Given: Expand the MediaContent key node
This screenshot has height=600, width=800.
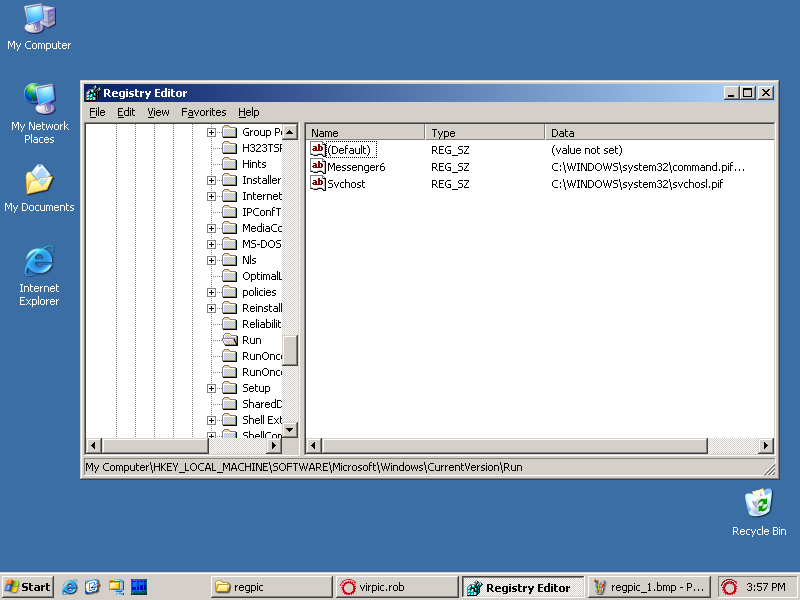Looking at the screenshot, I should (x=211, y=229).
